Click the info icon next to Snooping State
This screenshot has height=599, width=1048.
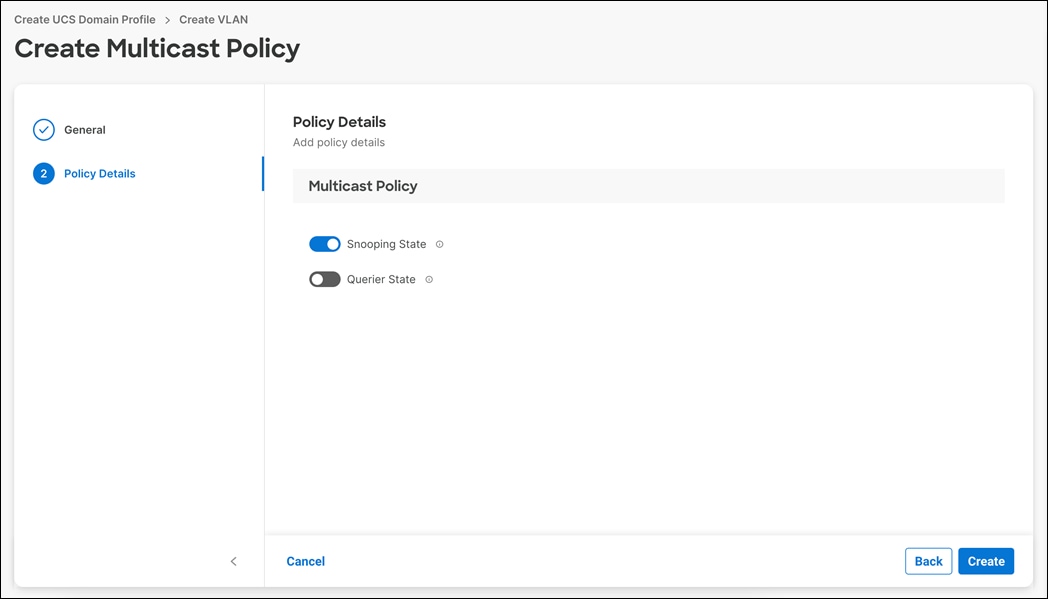(440, 243)
